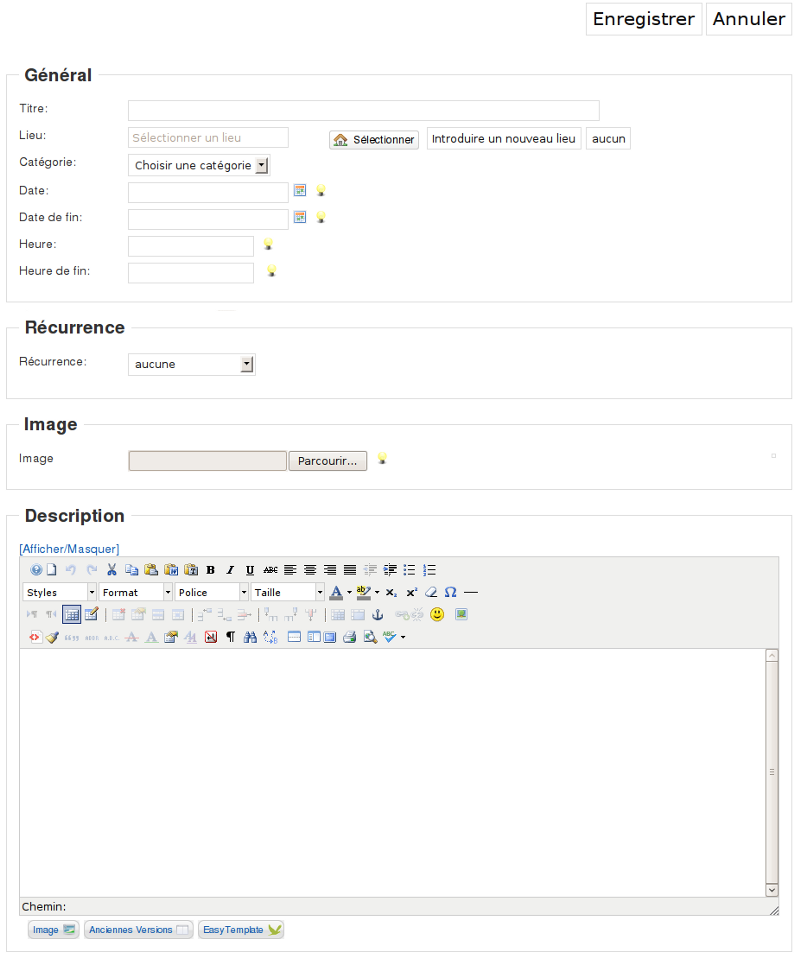Open the calendar picker next to Date

[299, 190]
